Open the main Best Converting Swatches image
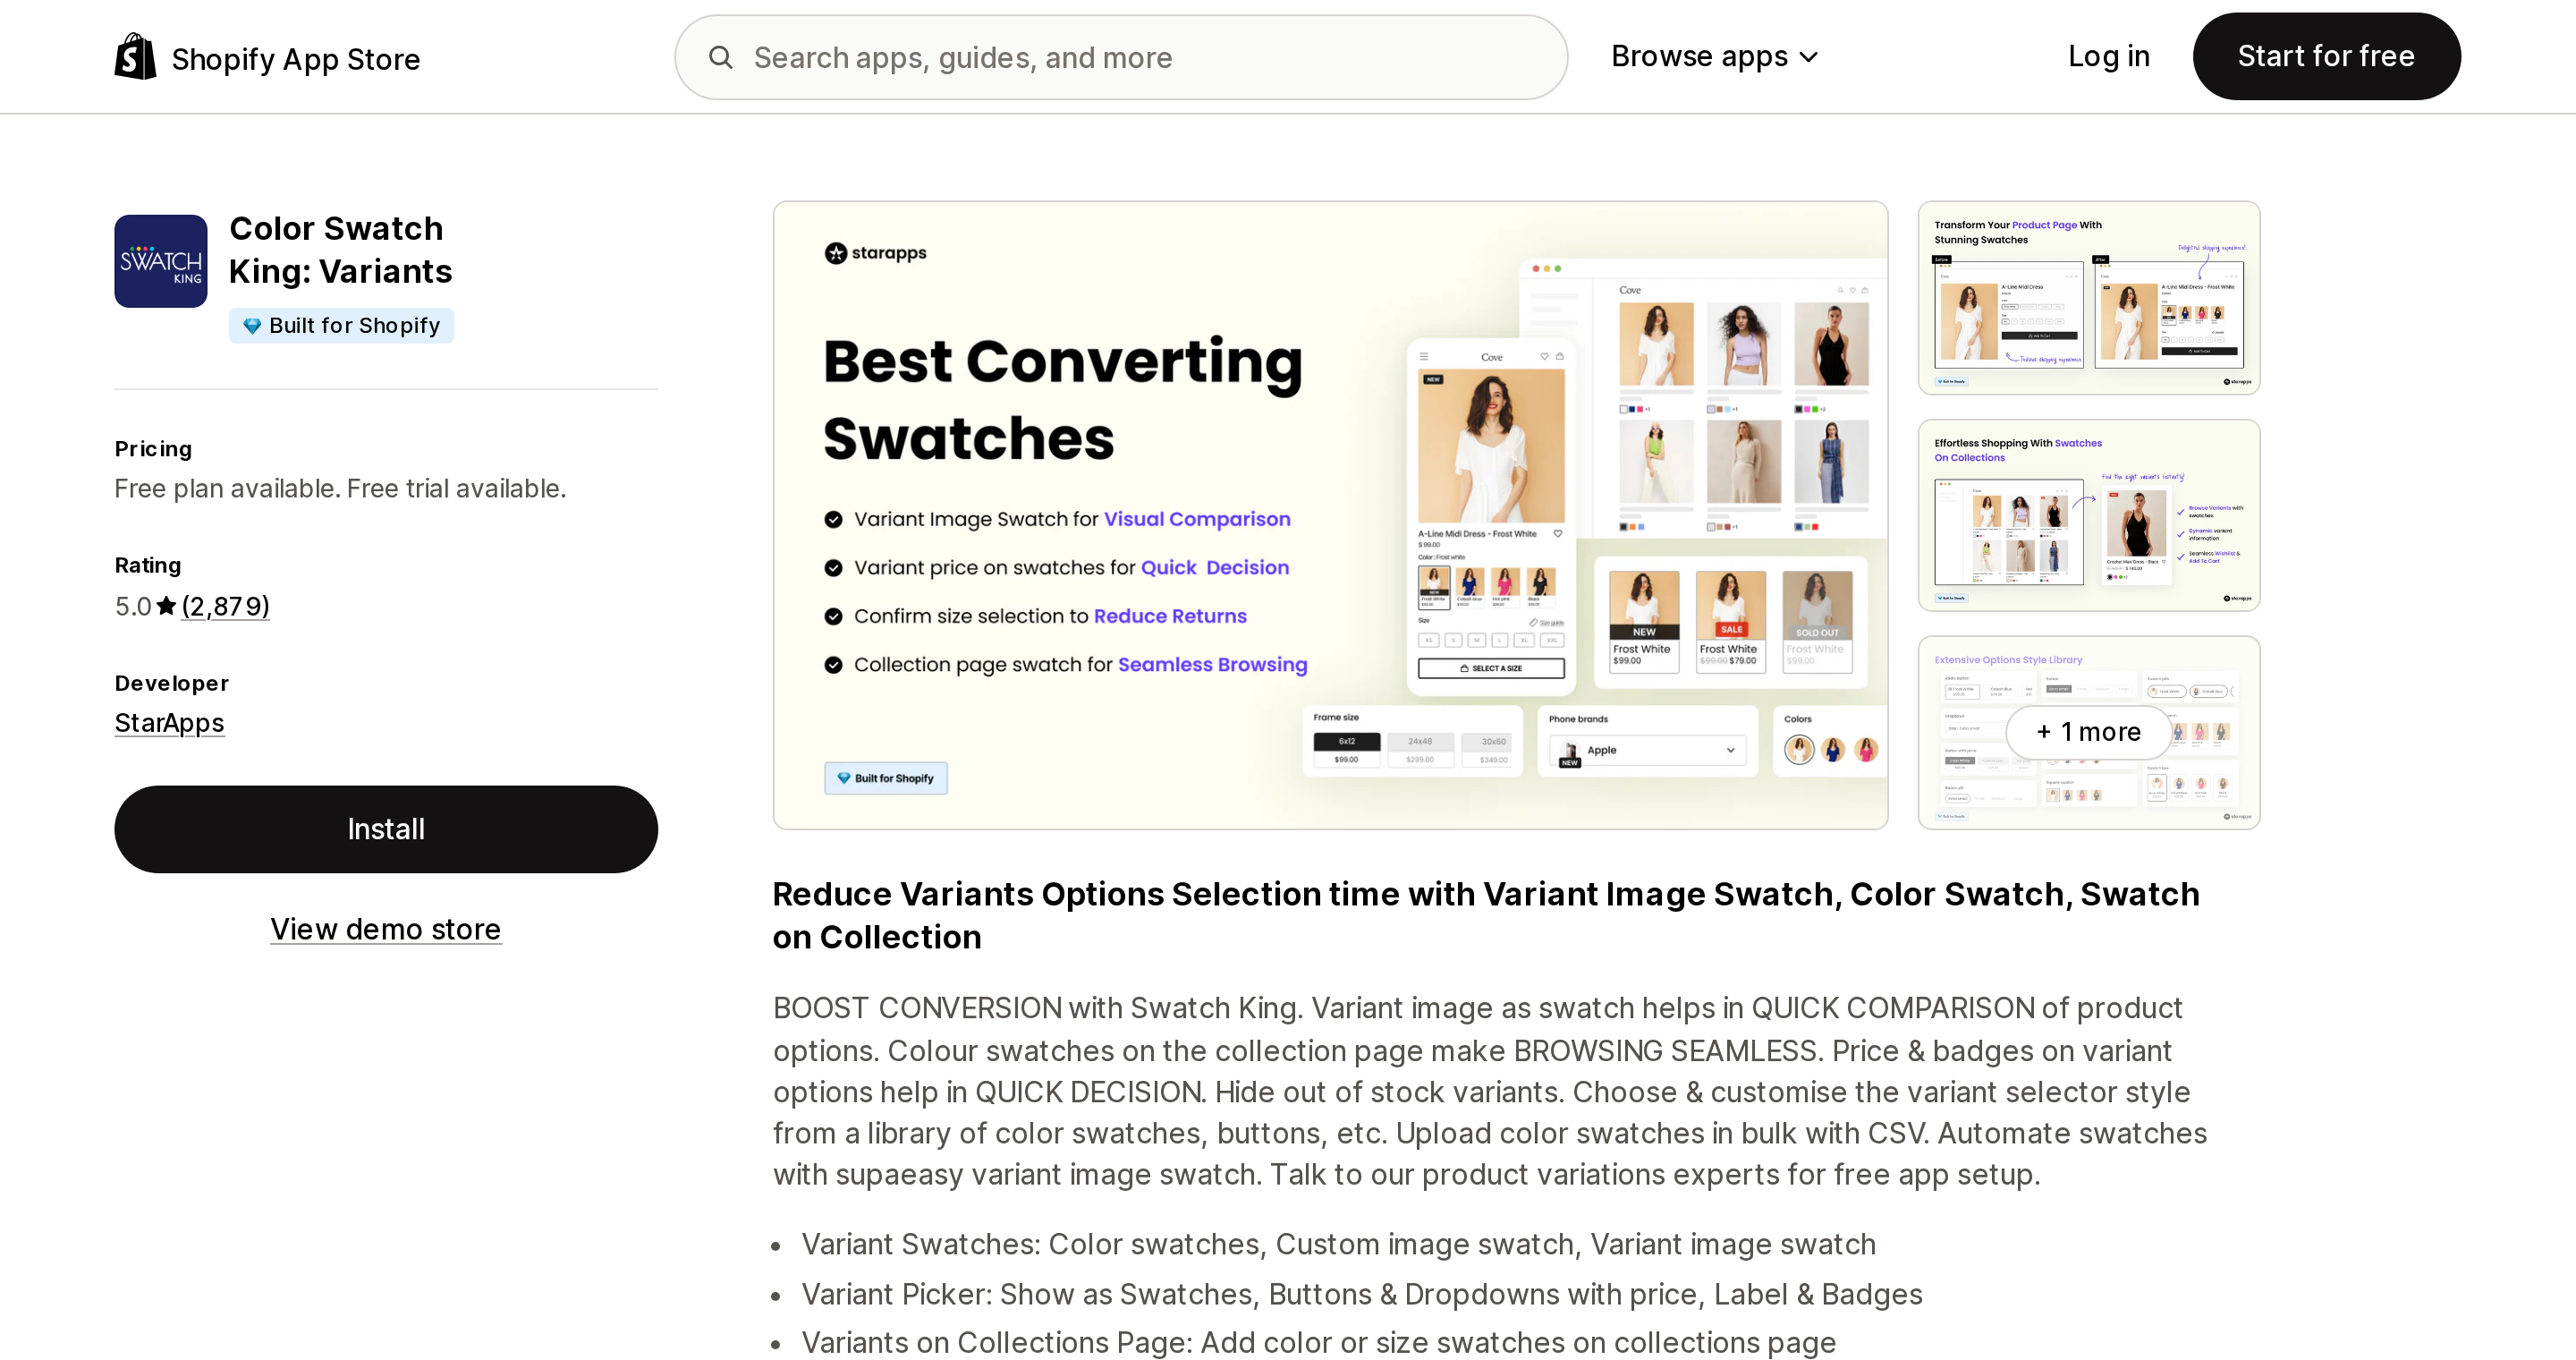Viewport: 2576px width, 1360px height. tap(1330, 515)
